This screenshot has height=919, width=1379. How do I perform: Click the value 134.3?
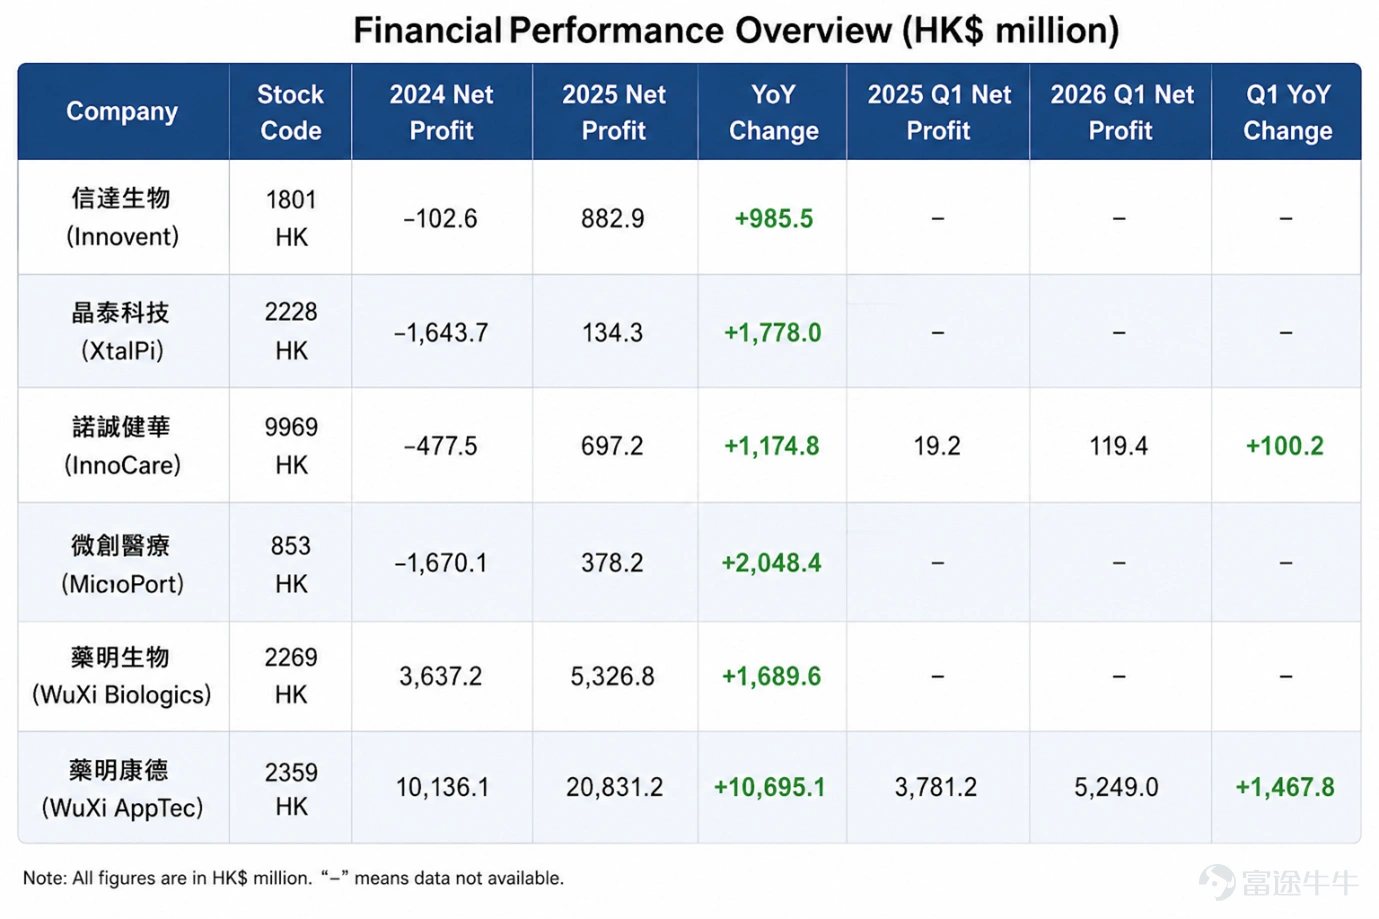tap(613, 332)
